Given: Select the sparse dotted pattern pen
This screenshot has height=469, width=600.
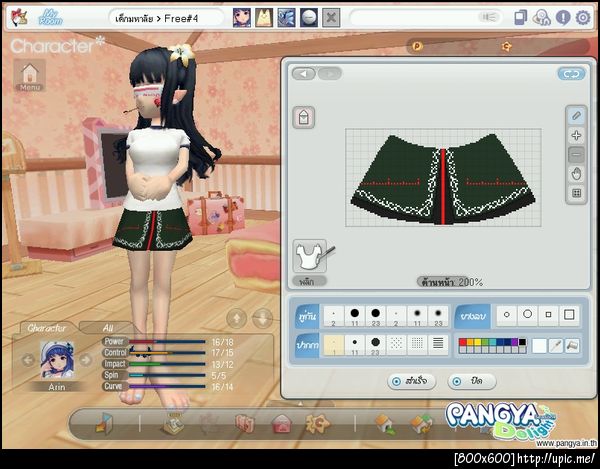Looking at the screenshot, I should point(396,344).
